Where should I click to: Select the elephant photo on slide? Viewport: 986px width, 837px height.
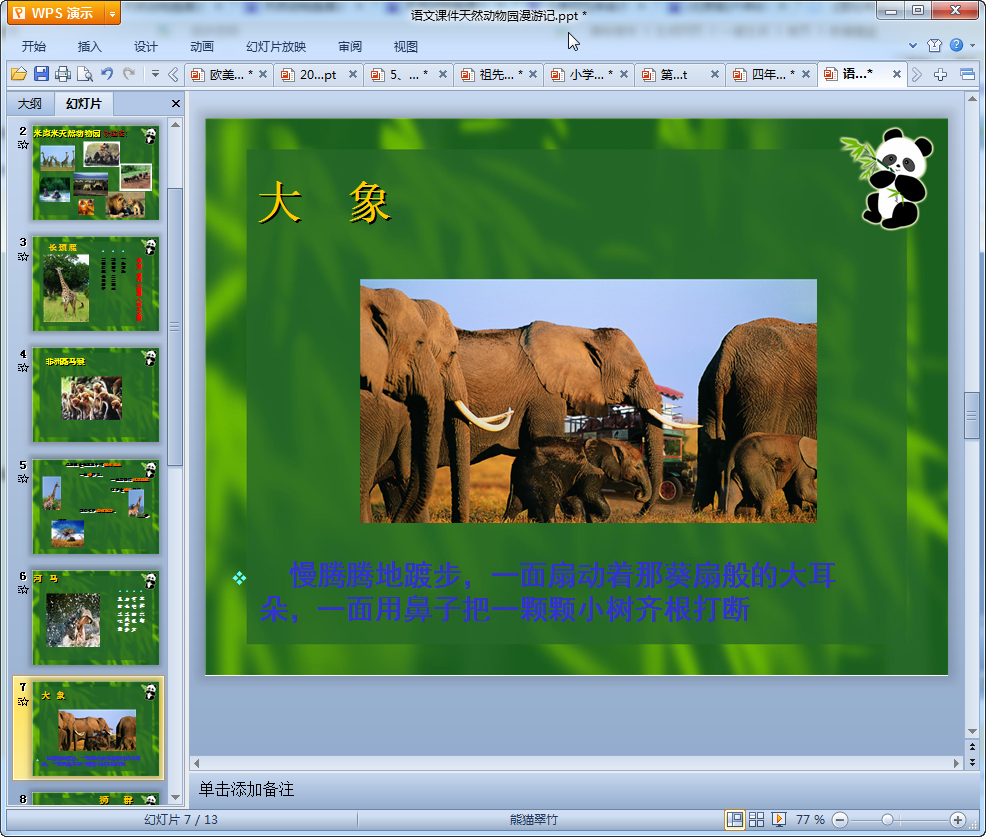(588, 401)
